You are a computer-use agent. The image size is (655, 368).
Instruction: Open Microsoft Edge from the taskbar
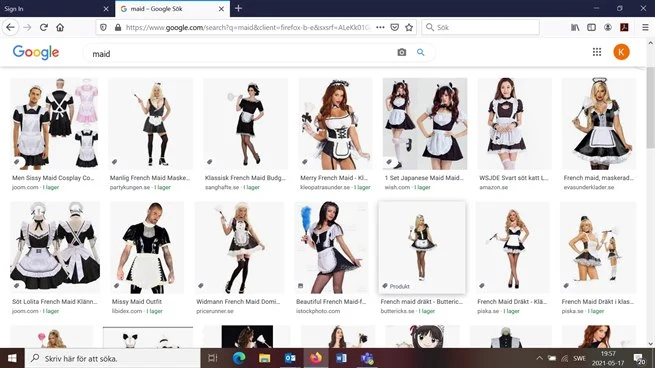coord(239,358)
